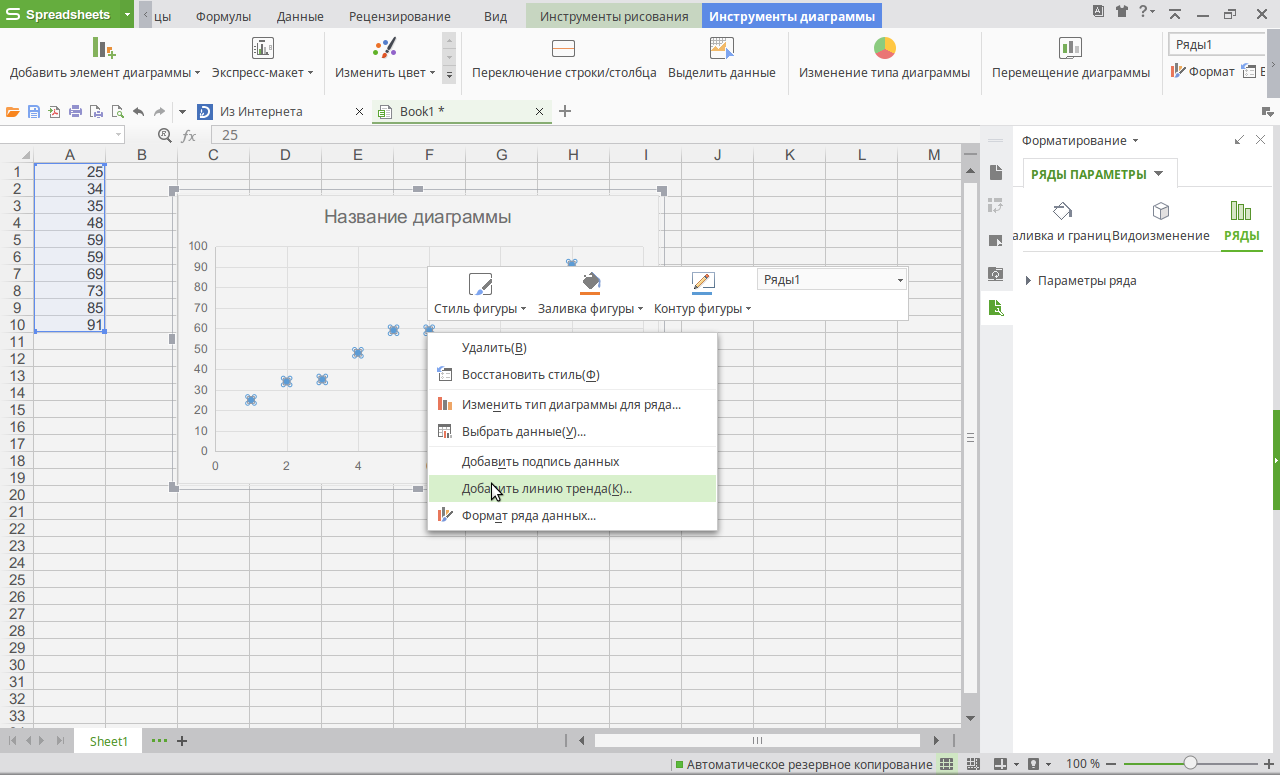Click 'Перемещение диаграммы' ribbon icon
Image resolution: width=1280 pixels, height=775 pixels.
[x=1070, y=49]
